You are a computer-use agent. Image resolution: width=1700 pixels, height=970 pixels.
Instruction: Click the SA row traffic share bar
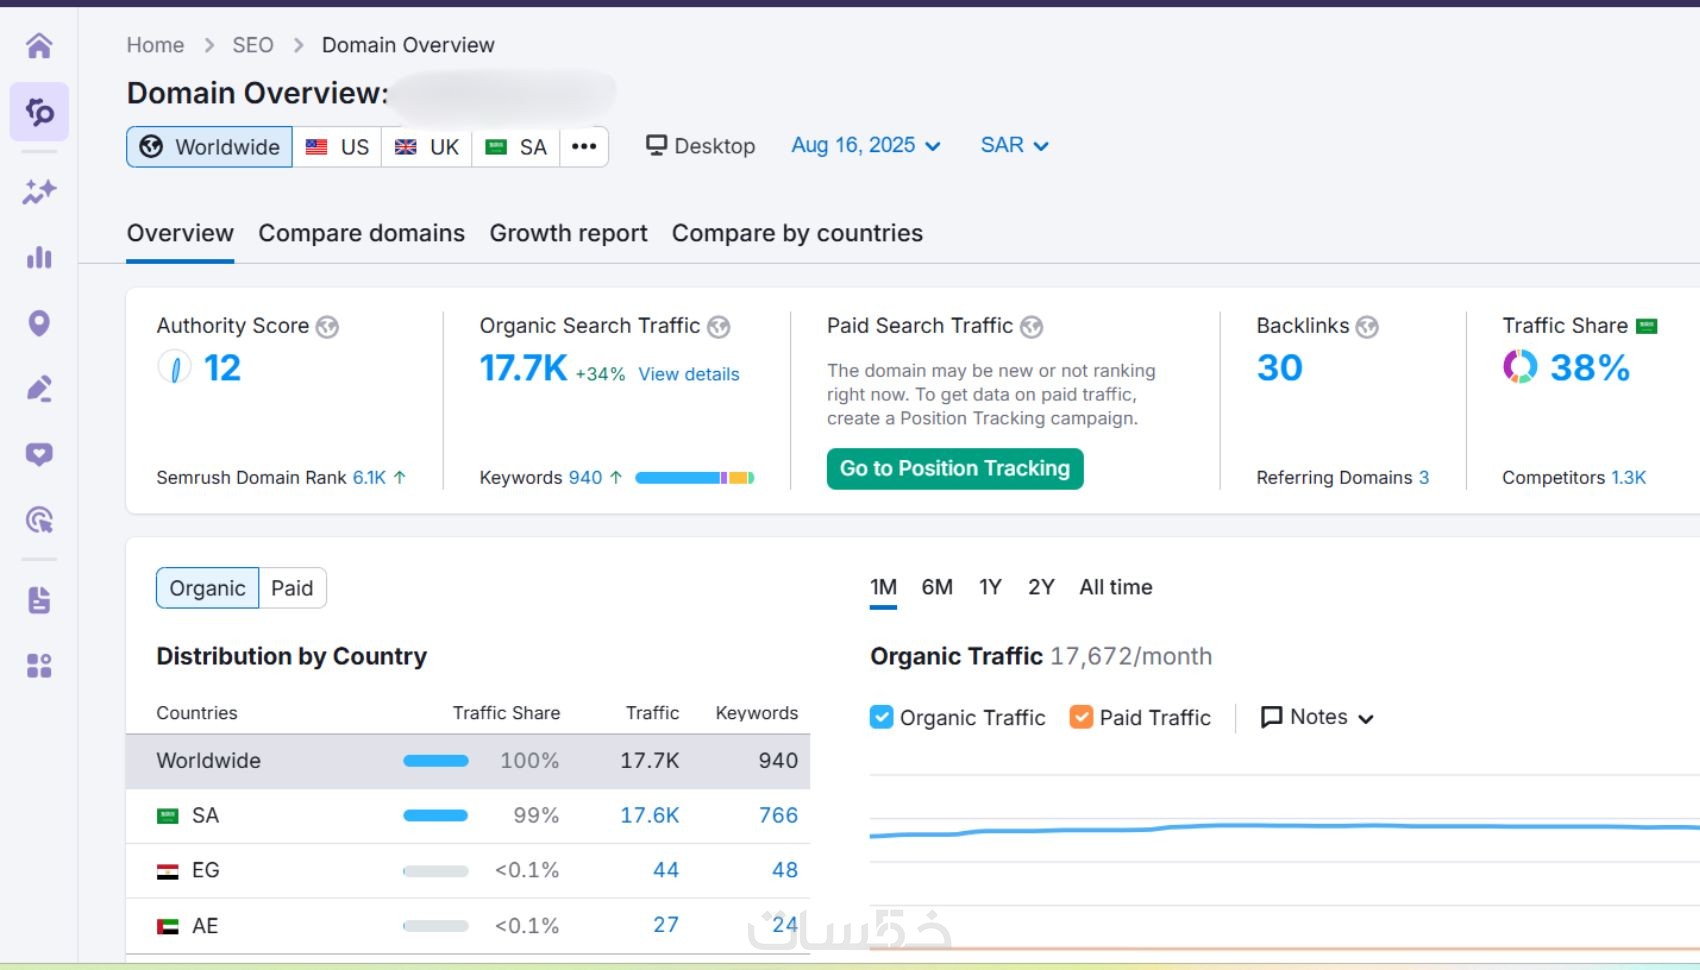click(x=436, y=816)
